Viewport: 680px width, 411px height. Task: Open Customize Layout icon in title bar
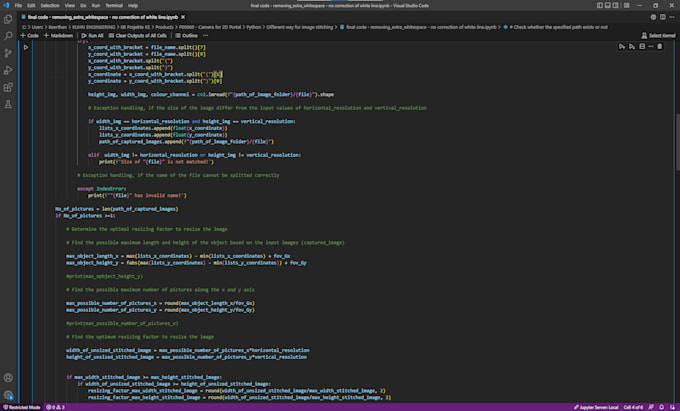click(x=627, y=6)
